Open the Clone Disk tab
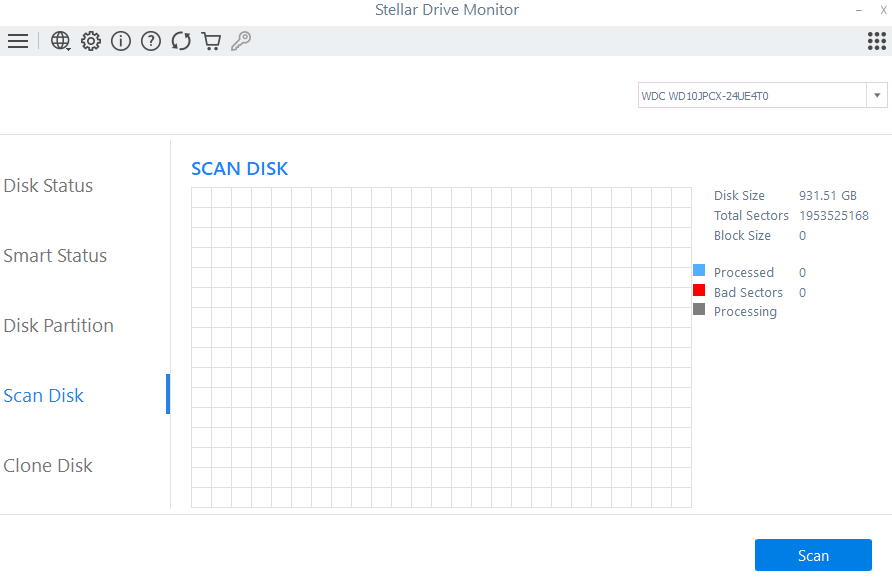 [48, 465]
